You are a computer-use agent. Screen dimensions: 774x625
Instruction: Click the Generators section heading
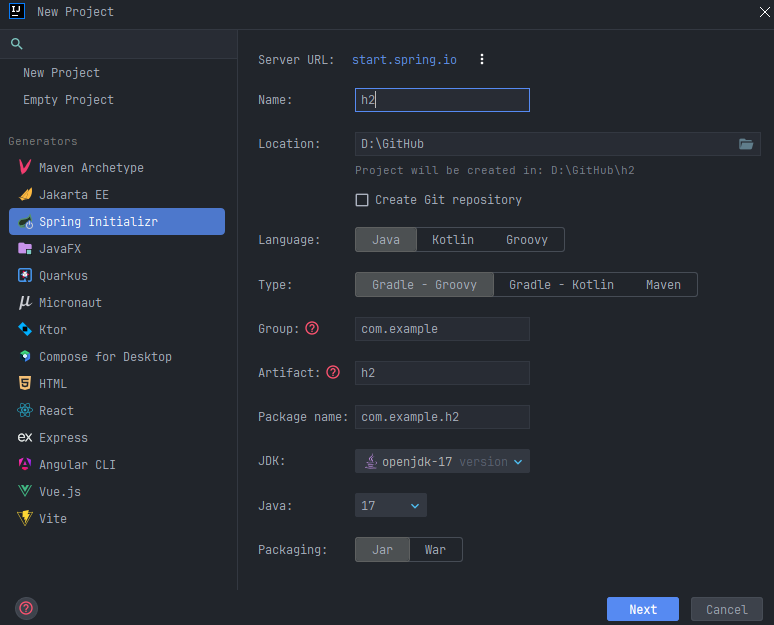point(43,141)
